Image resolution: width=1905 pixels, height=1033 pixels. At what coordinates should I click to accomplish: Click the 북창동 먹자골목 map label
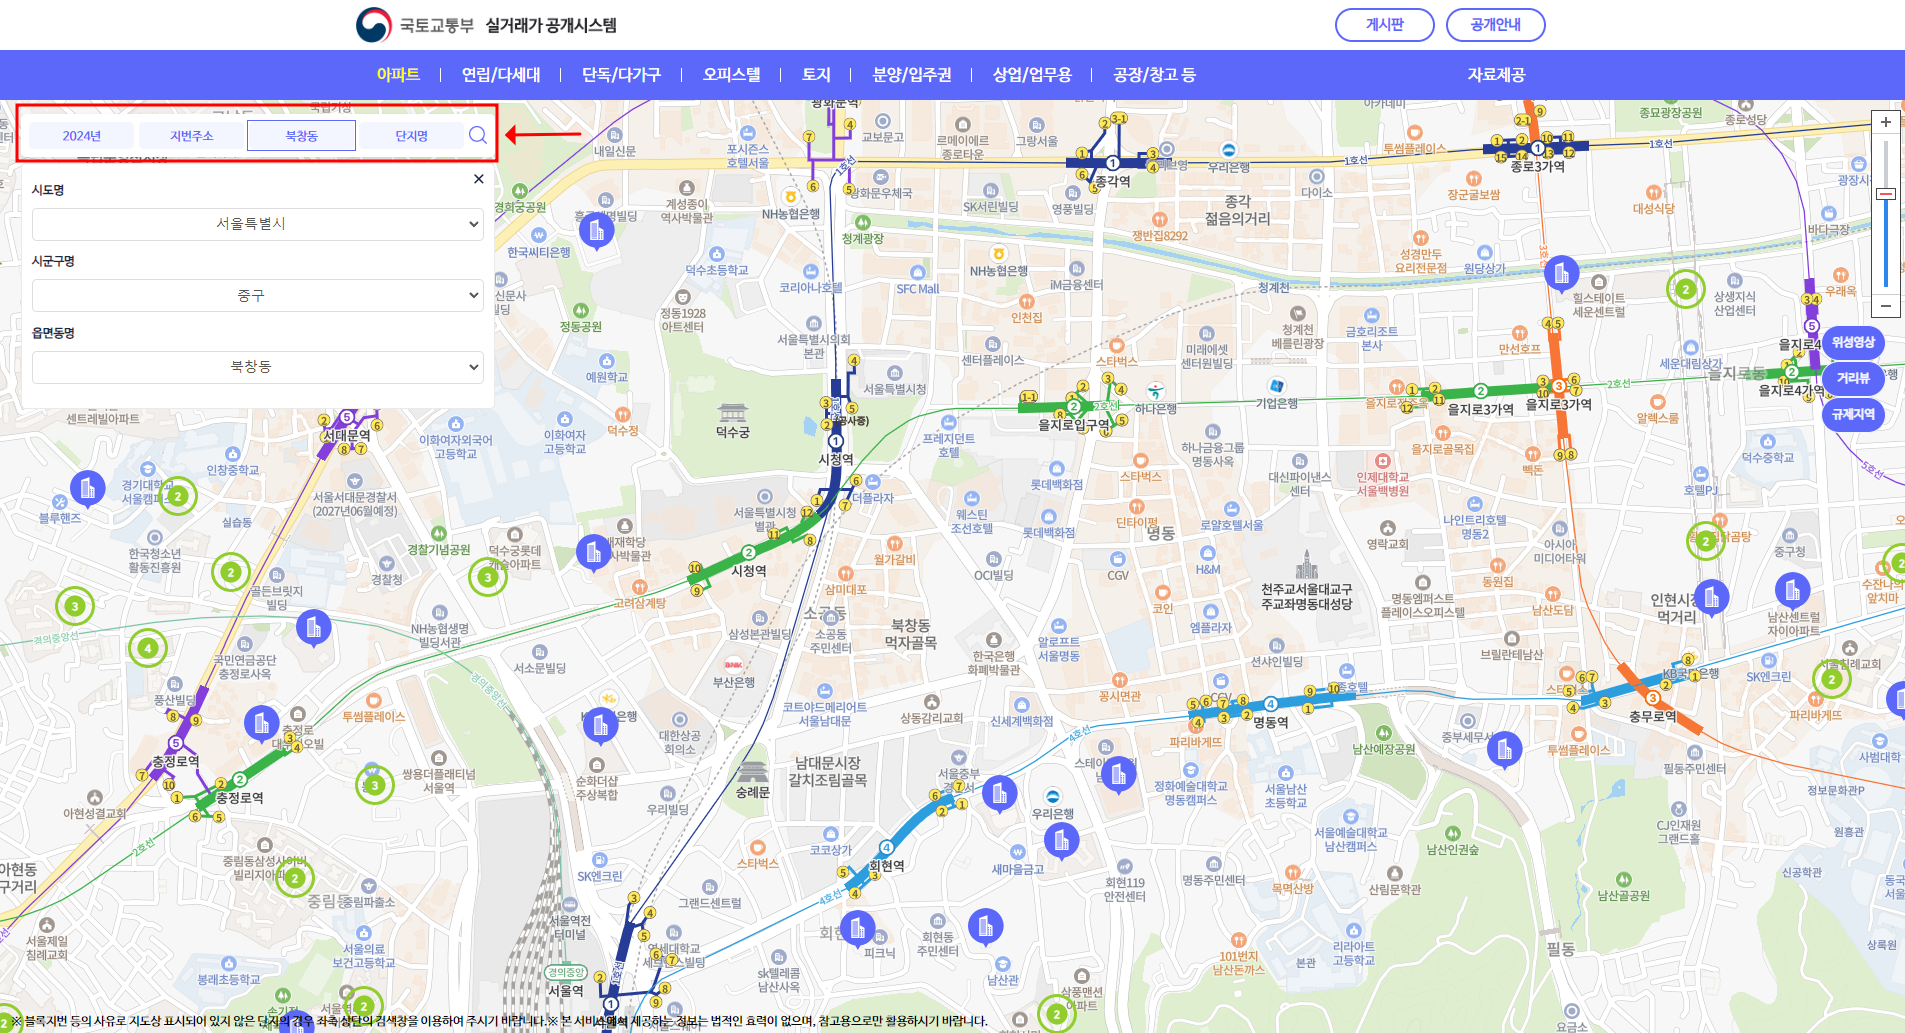point(910,634)
